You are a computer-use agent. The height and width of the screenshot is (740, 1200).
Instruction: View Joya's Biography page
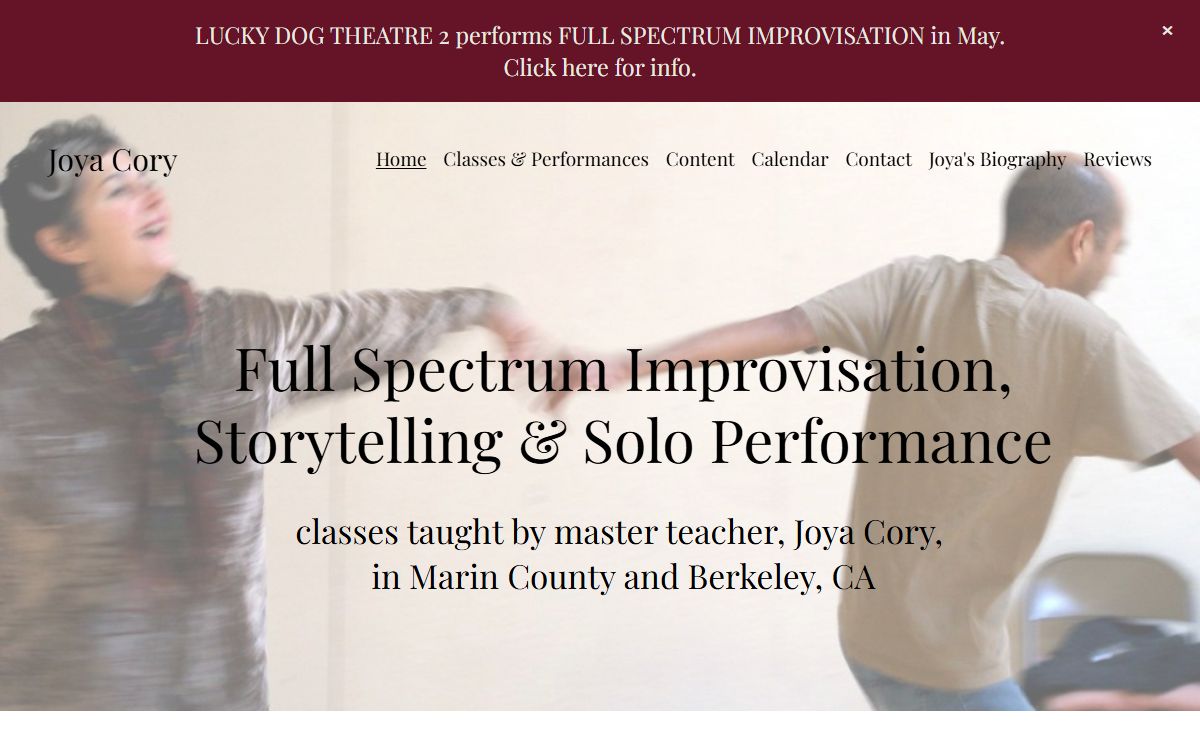tap(997, 159)
